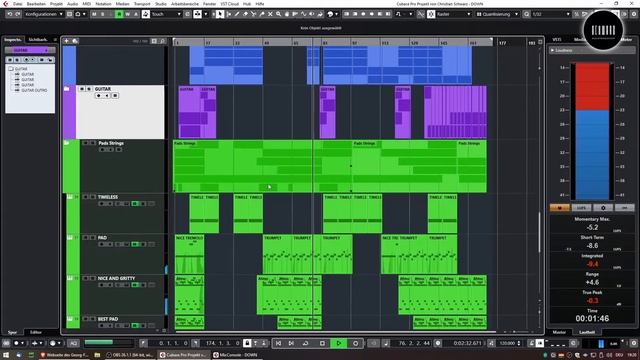Click the loudness meter settings gear
640x360 pixels.
(x=603, y=208)
